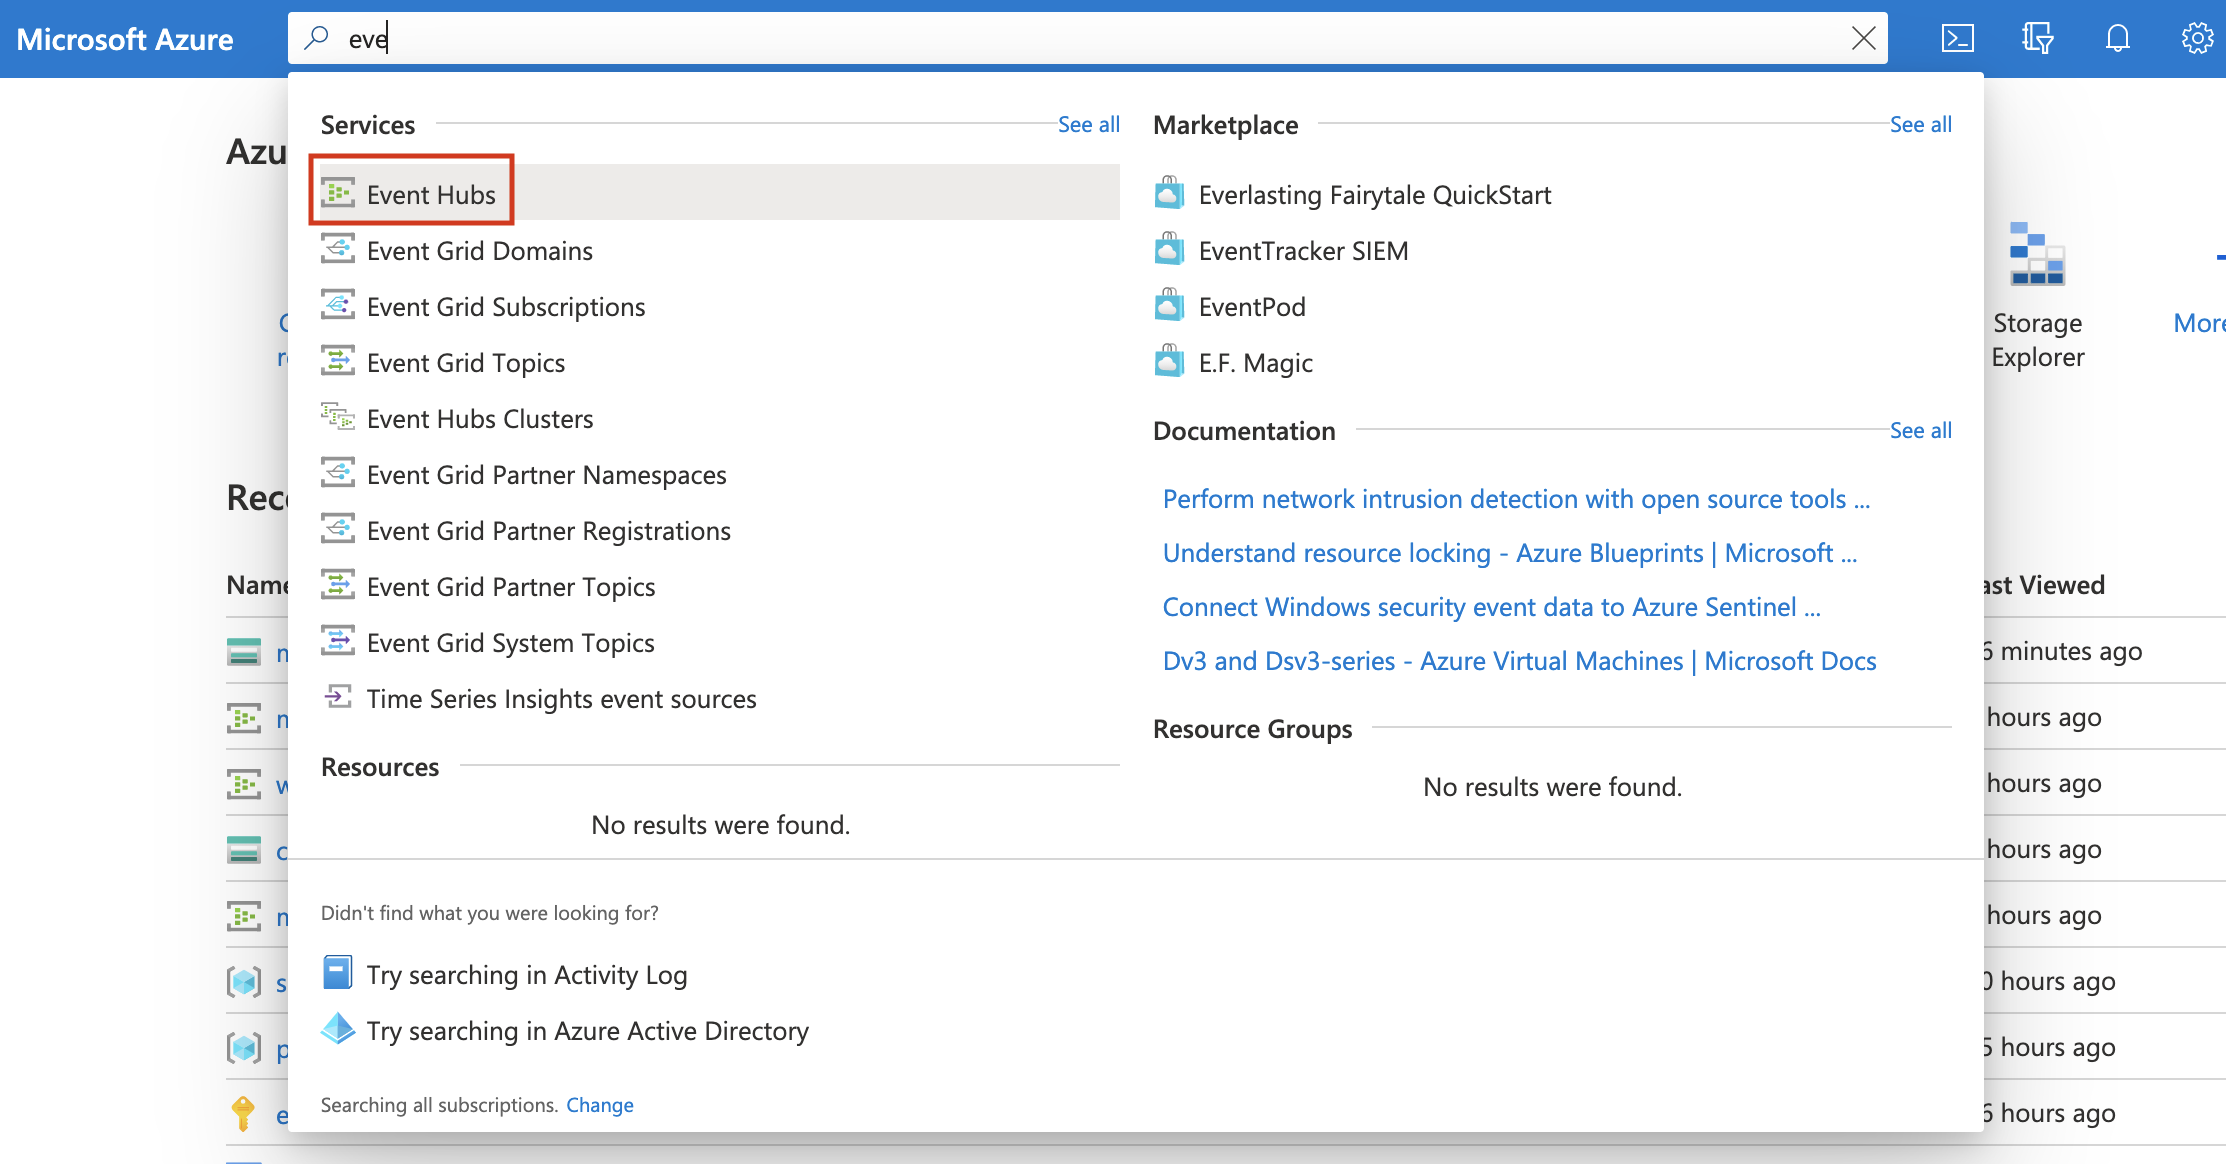The image size is (2226, 1164).
Task: Click See all under Services section
Action: tap(1085, 124)
